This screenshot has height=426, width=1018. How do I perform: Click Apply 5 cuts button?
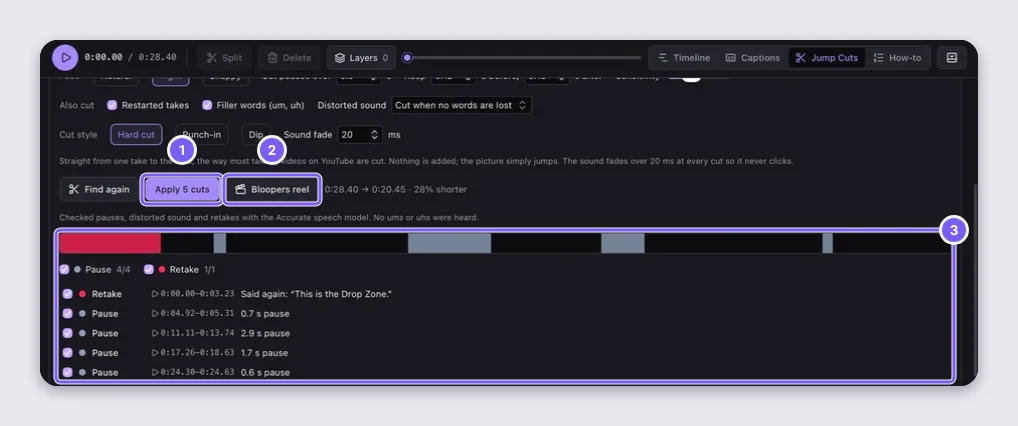(182, 190)
